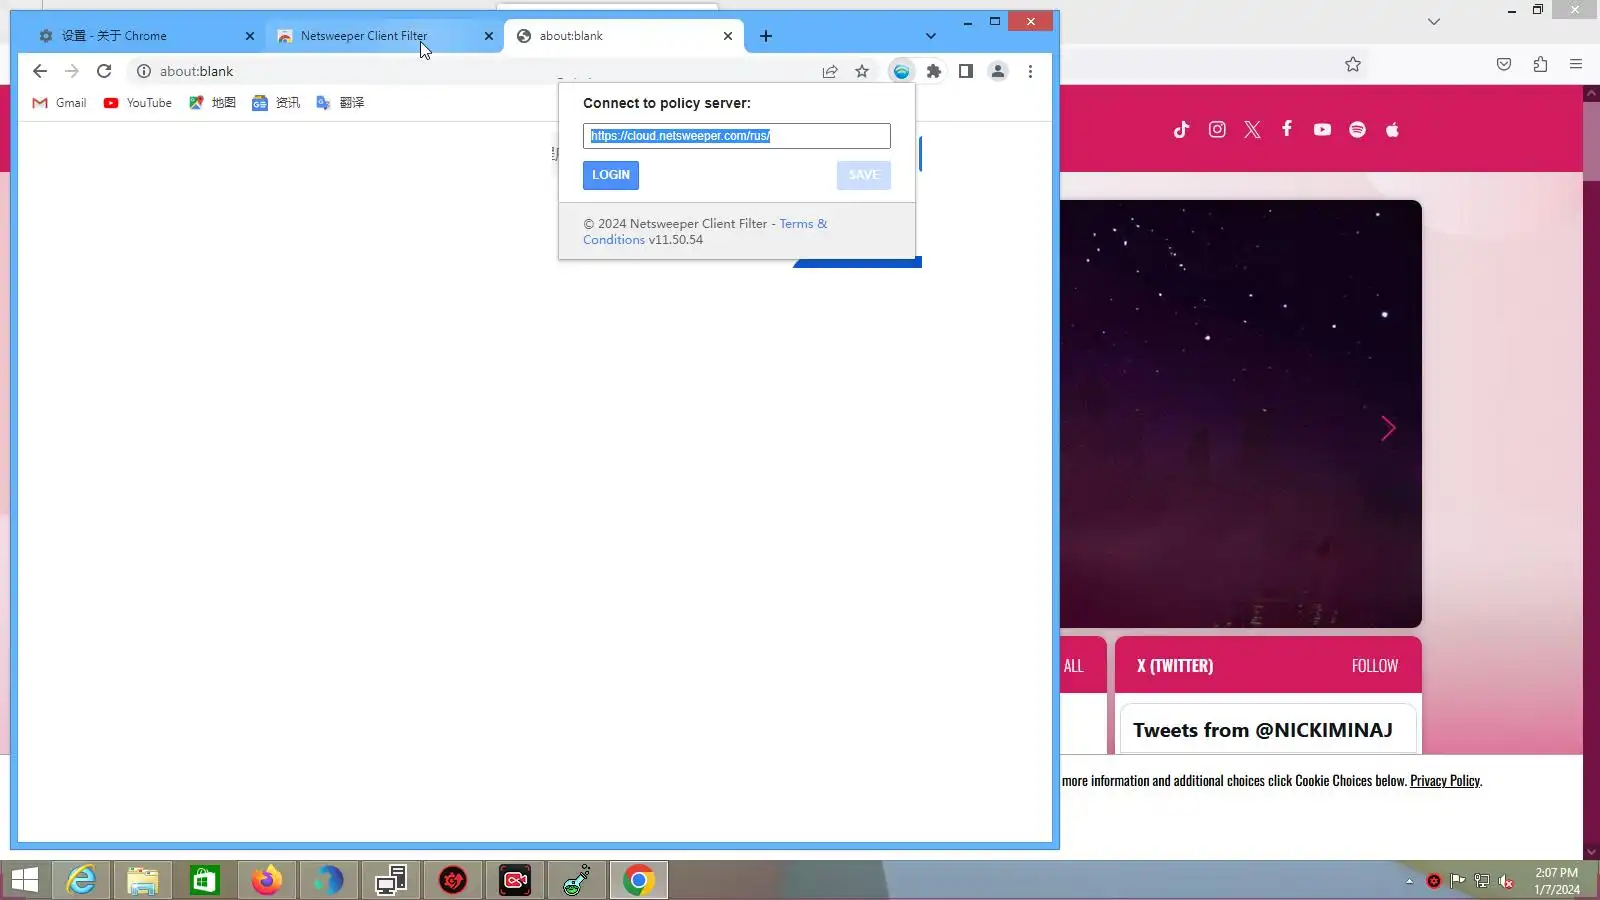1600x900 pixels.
Task: Select the X (TWITTER) feed tab
Action: pyautogui.click(x=1175, y=665)
